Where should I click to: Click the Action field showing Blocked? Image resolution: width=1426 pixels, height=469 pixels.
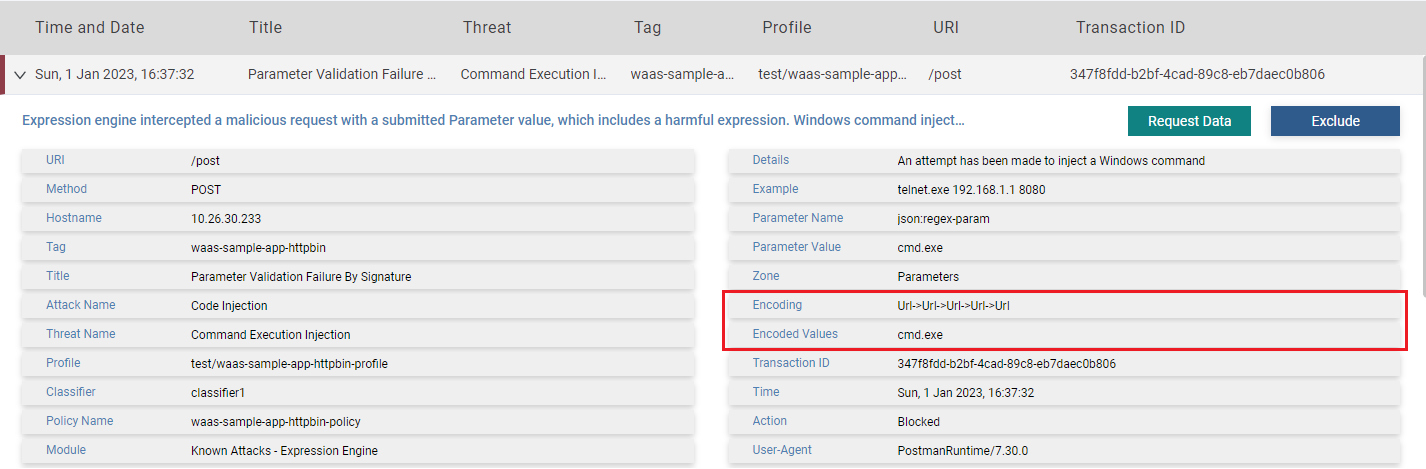point(918,421)
